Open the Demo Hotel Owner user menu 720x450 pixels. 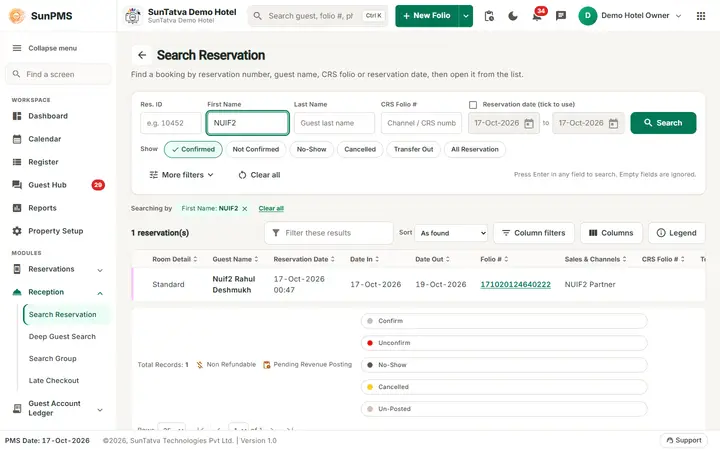(x=630, y=16)
